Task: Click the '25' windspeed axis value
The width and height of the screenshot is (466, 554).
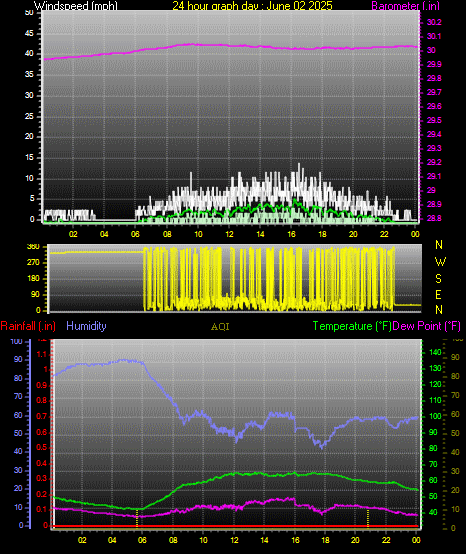Action: 29,116
